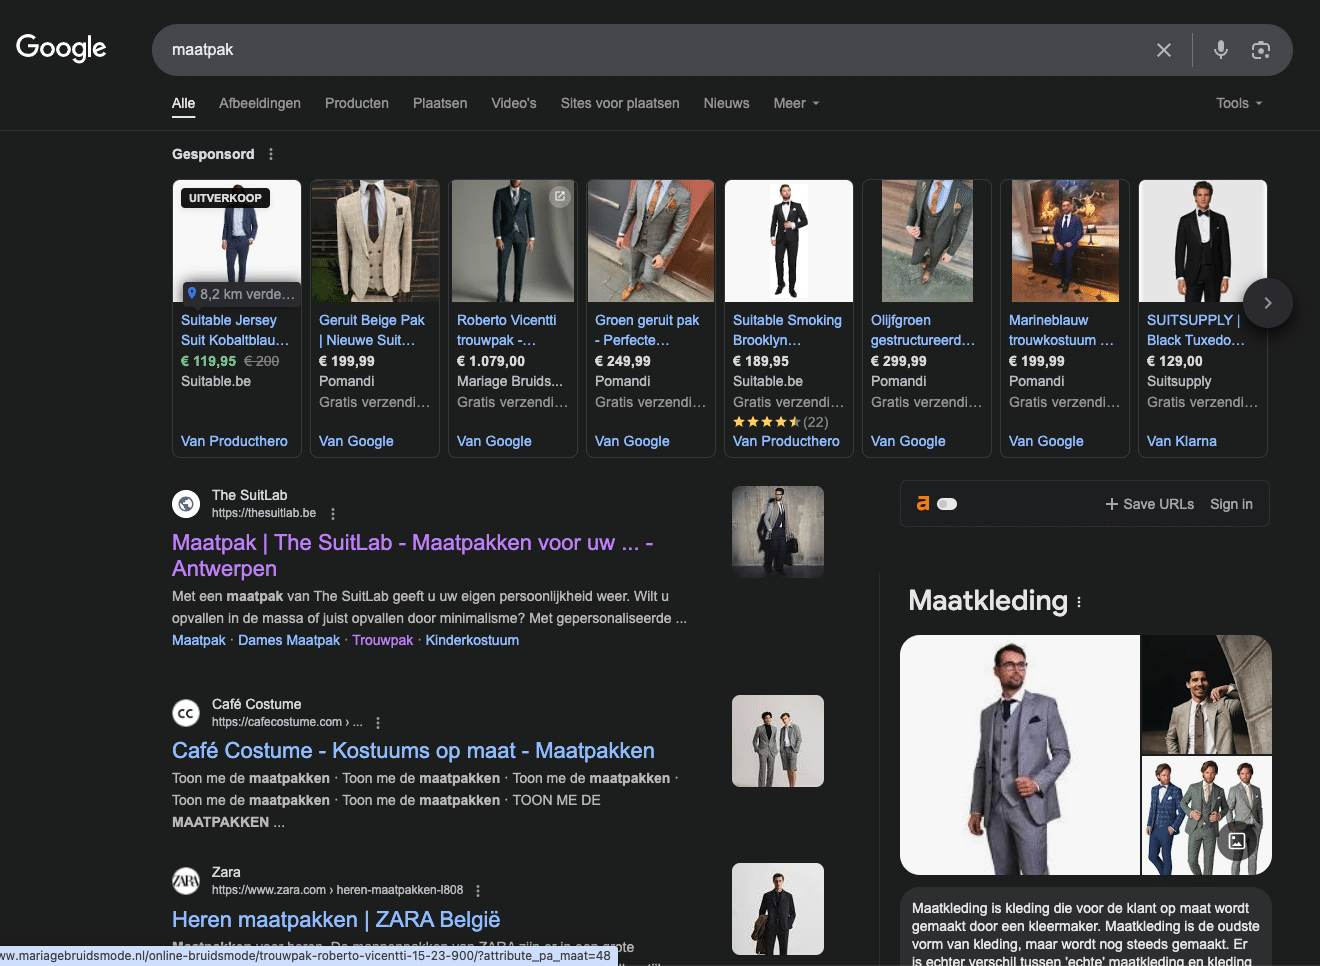Open the Geruit Beige Pak product listing
The height and width of the screenshot is (966, 1320).
[372, 330]
